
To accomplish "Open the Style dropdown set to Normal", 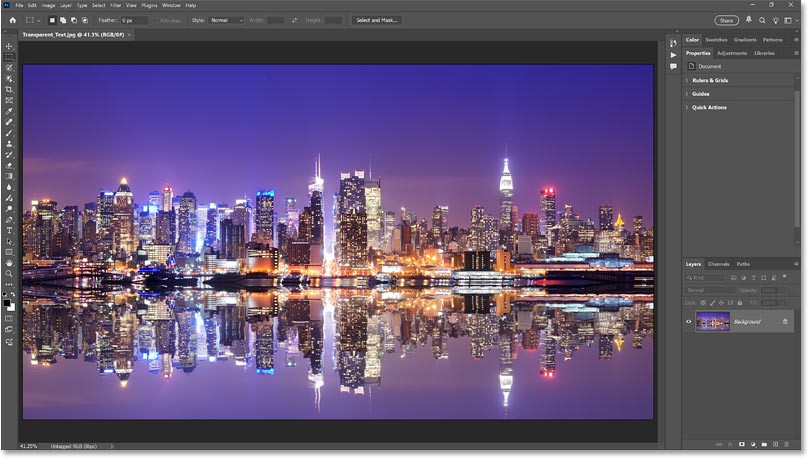I will click(x=225, y=20).
